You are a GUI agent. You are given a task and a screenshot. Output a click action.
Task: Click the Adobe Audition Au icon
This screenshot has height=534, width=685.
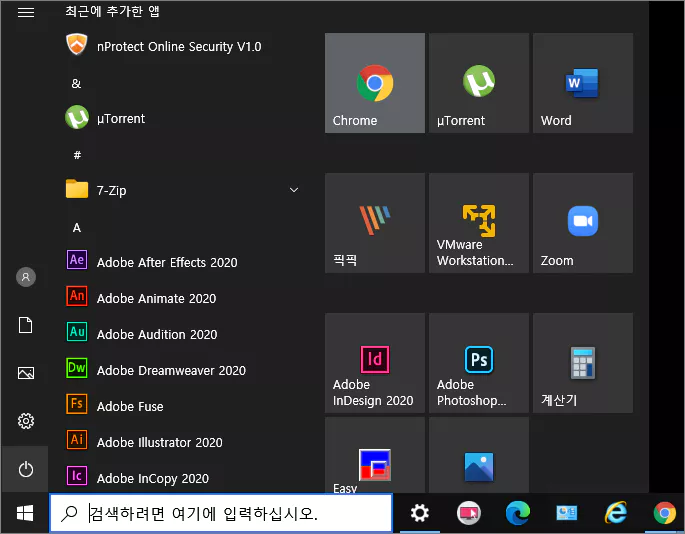pos(77,332)
